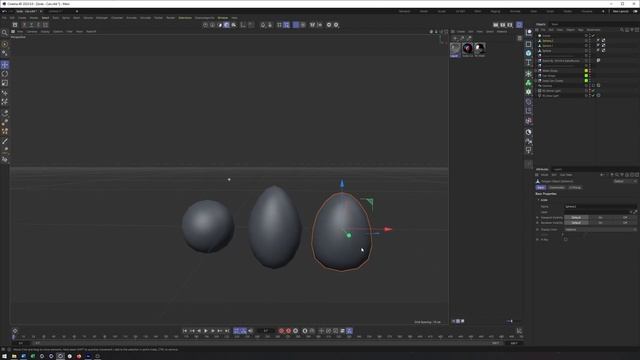Click the Record Active Objects button
The height and width of the screenshot is (360, 640).
coord(281,331)
